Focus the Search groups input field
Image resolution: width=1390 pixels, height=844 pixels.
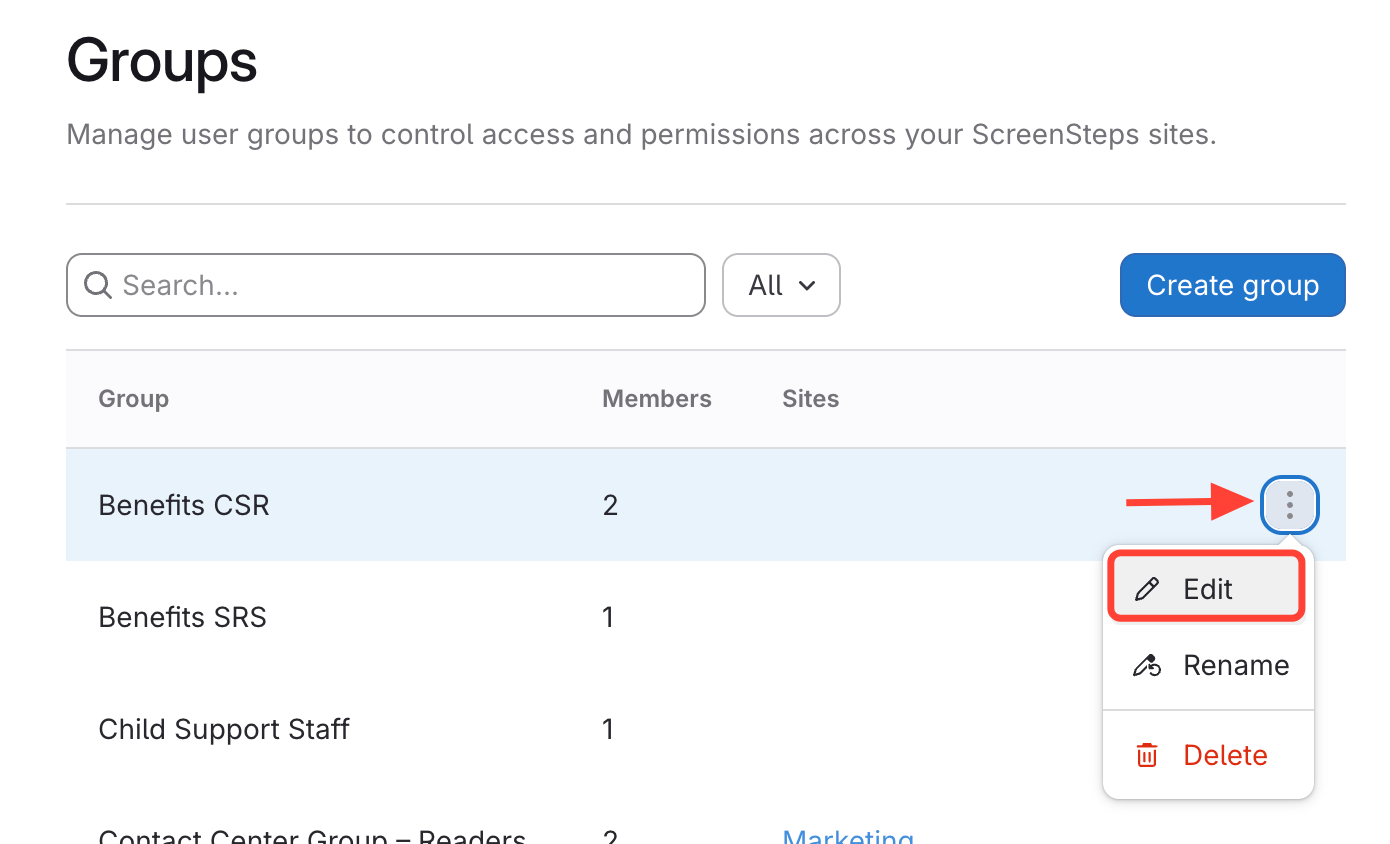(400, 286)
